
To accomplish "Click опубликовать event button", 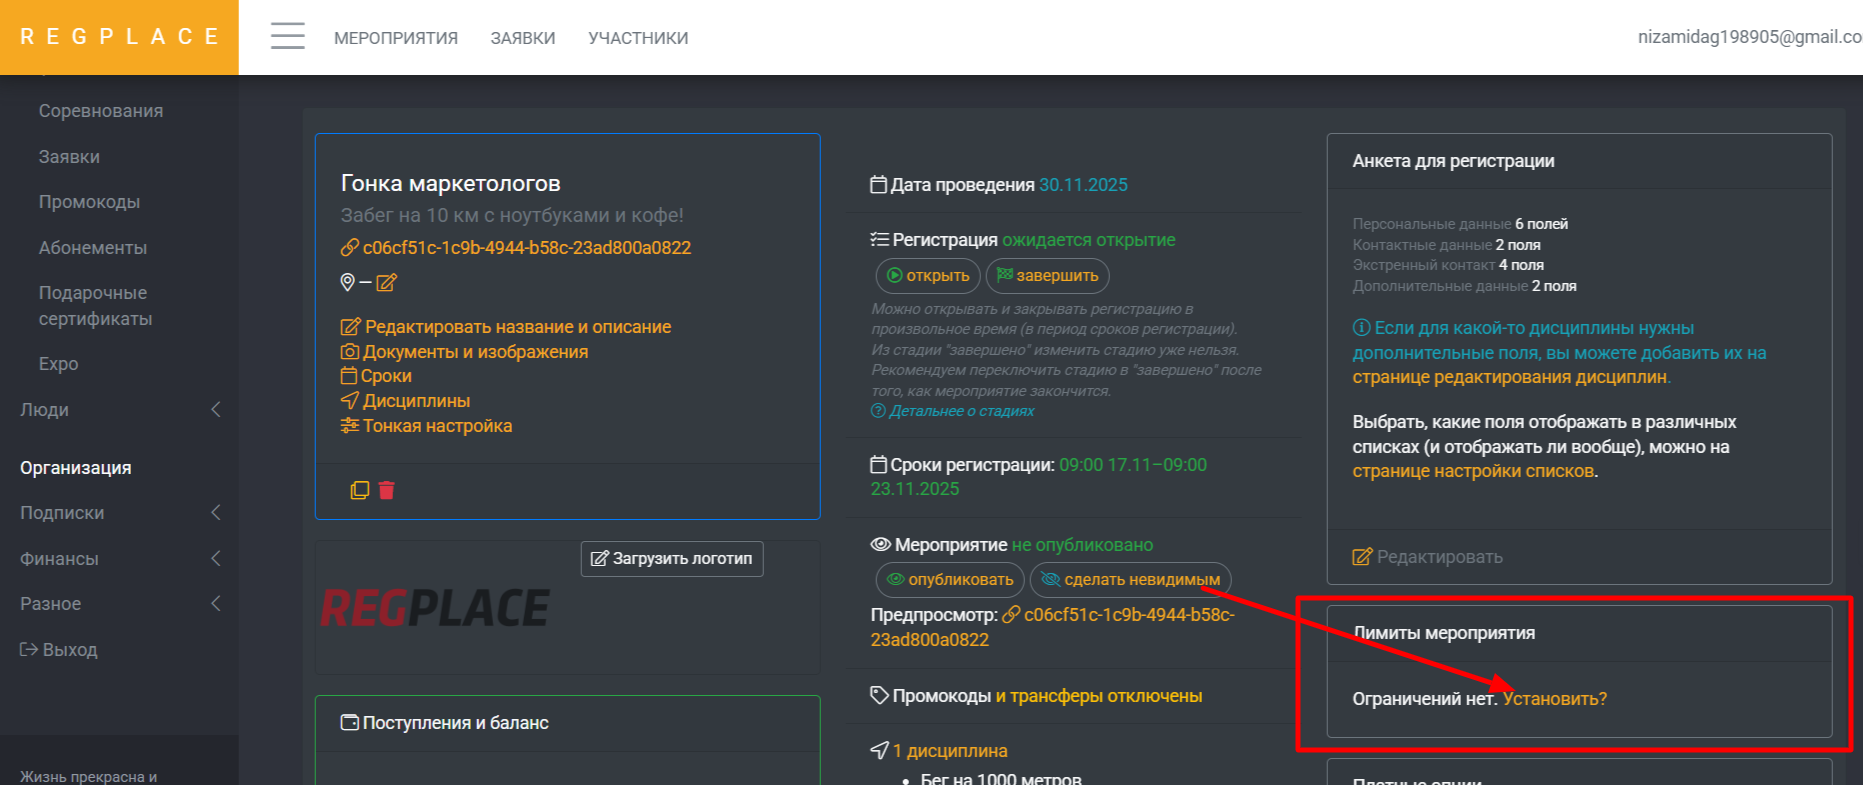I will click(950, 580).
